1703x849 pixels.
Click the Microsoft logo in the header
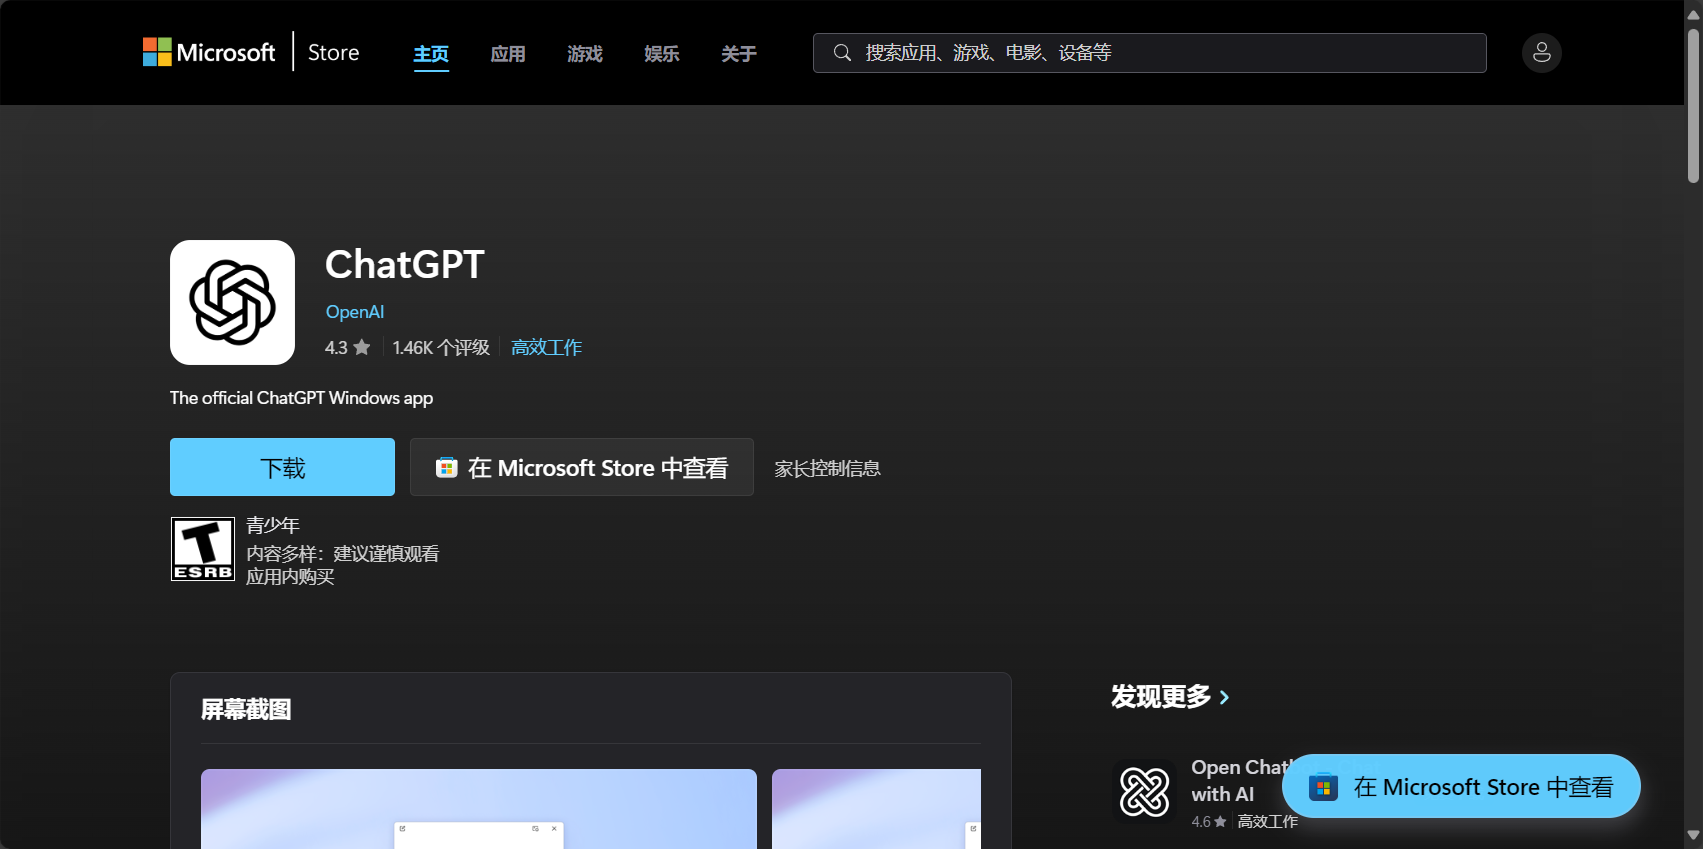pyautogui.click(x=209, y=52)
